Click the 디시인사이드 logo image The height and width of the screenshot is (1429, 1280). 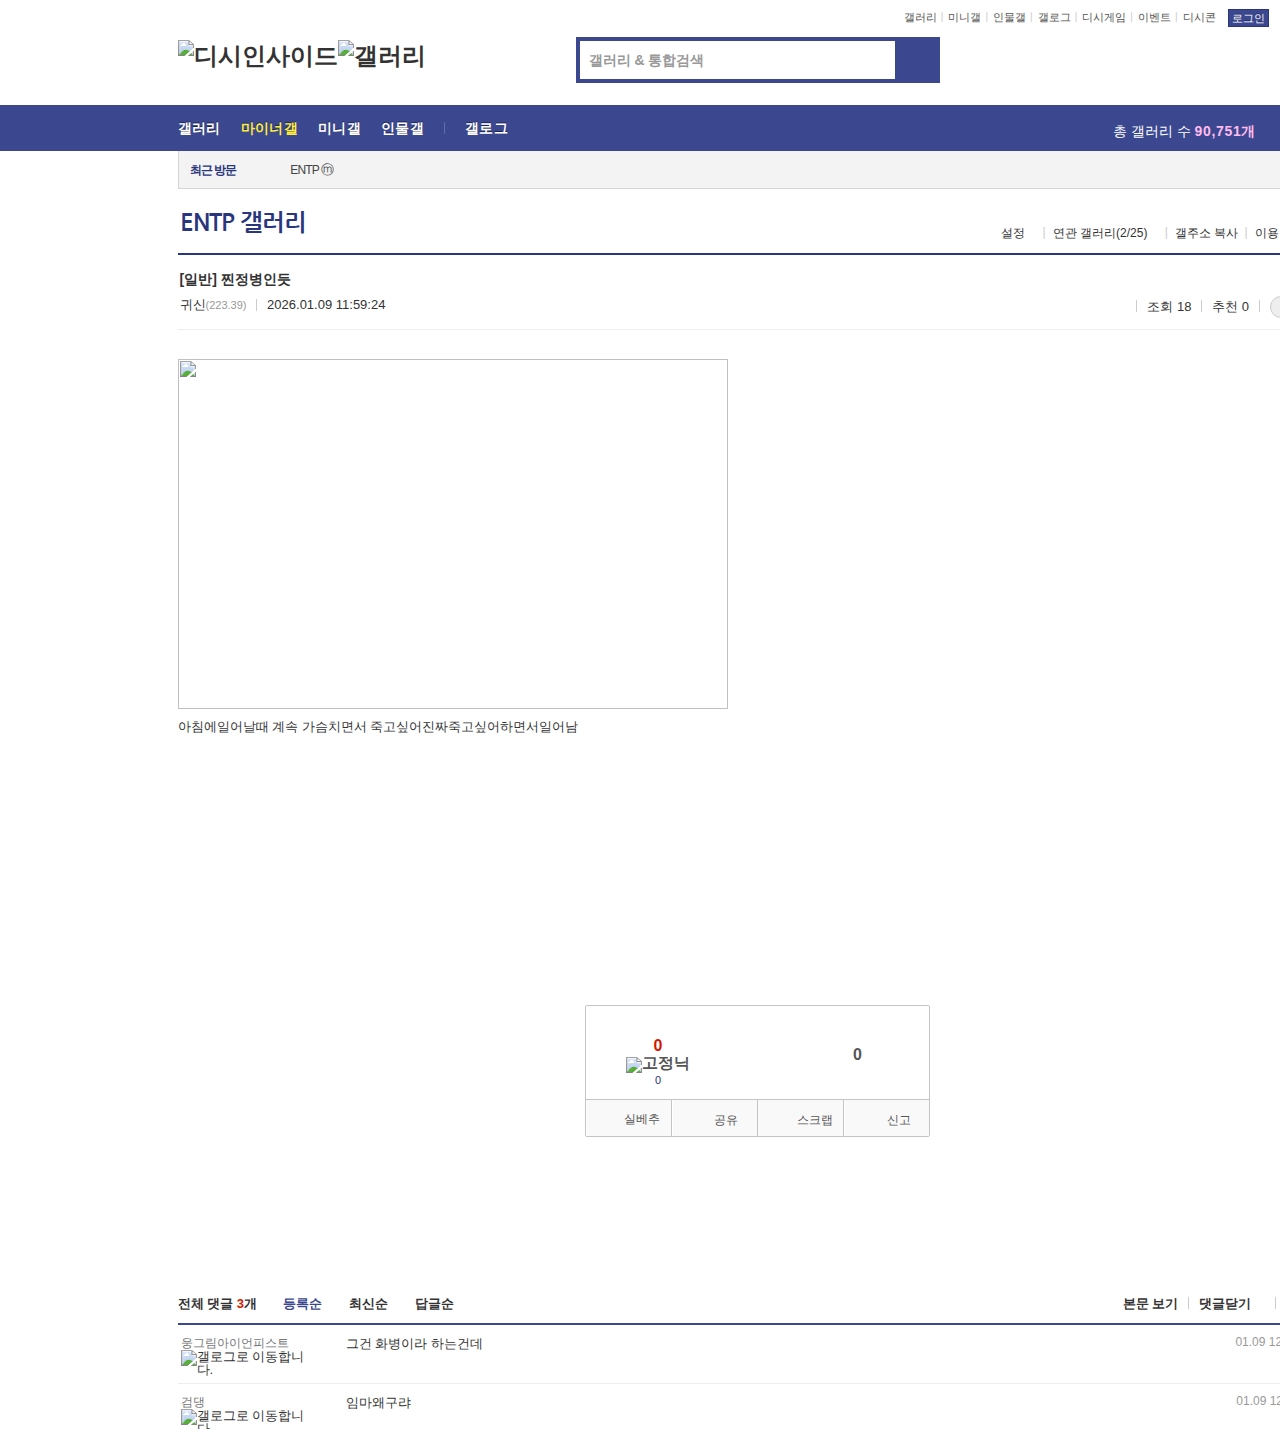[258, 56]
